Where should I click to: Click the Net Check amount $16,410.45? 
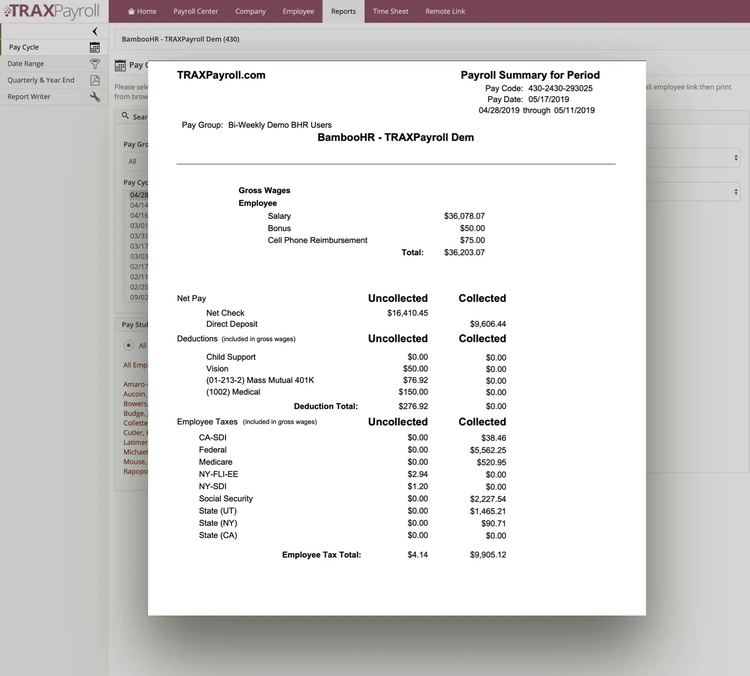(408, 313)
